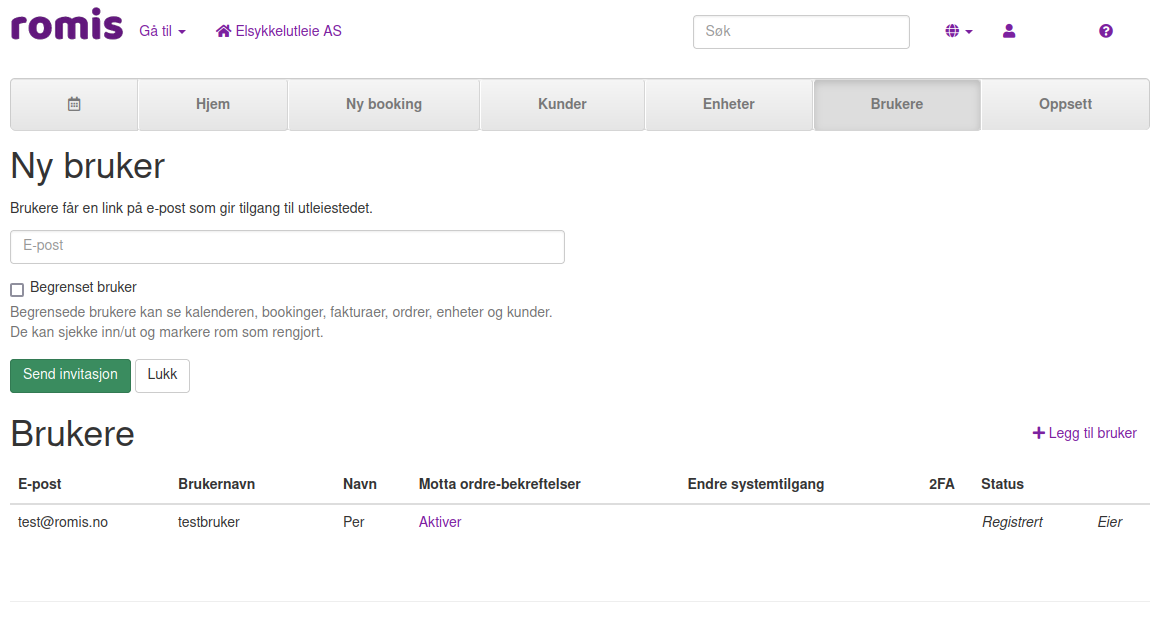The height and width of the screenshot is (621, 1156).
Task: Click the Status column header
Action: tap(1002, 484)
